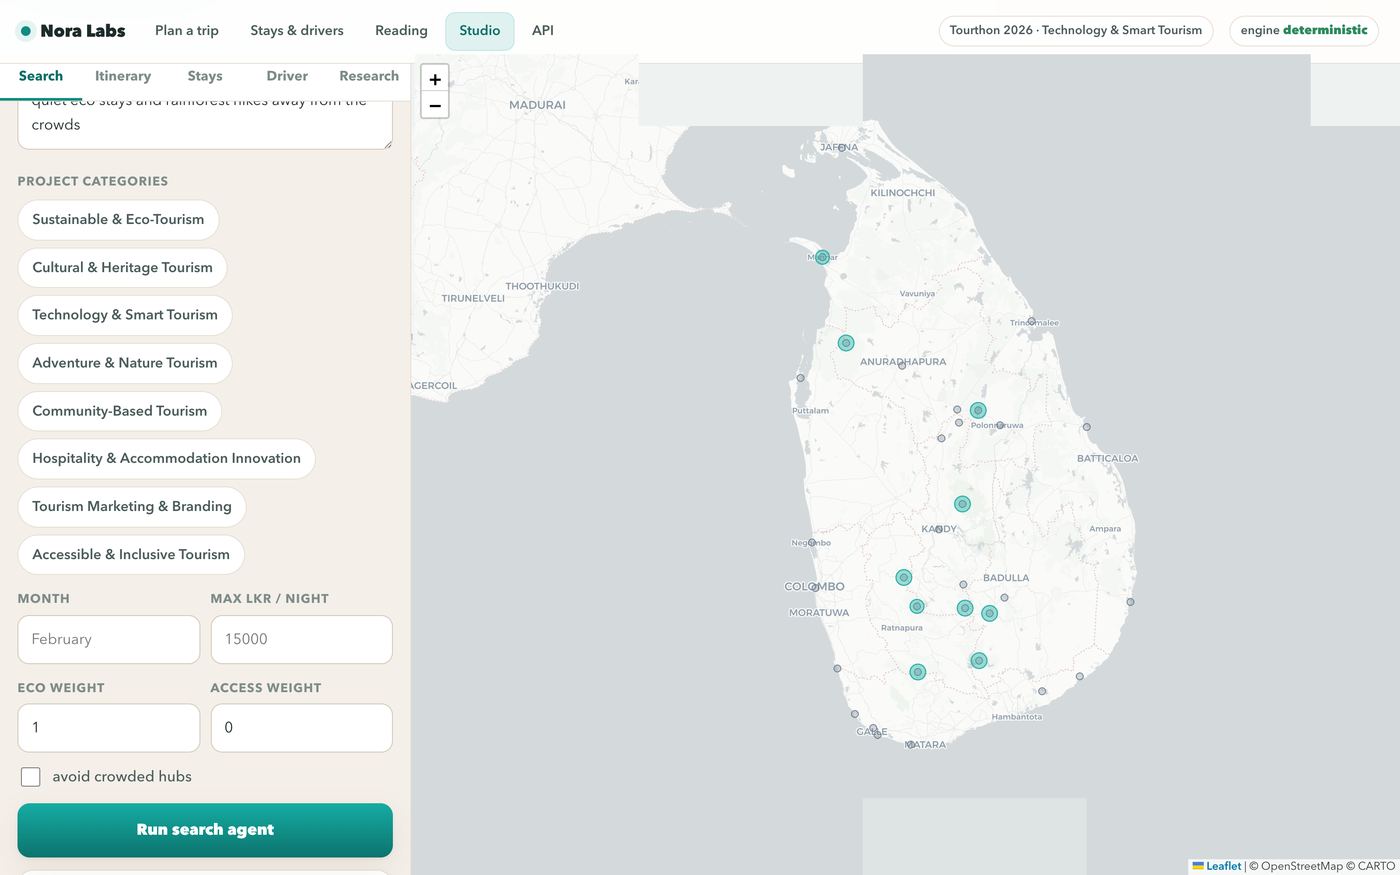Screen dimensions: 1400x875
Task: Focus the Month input field
Action: click(109, 640)
